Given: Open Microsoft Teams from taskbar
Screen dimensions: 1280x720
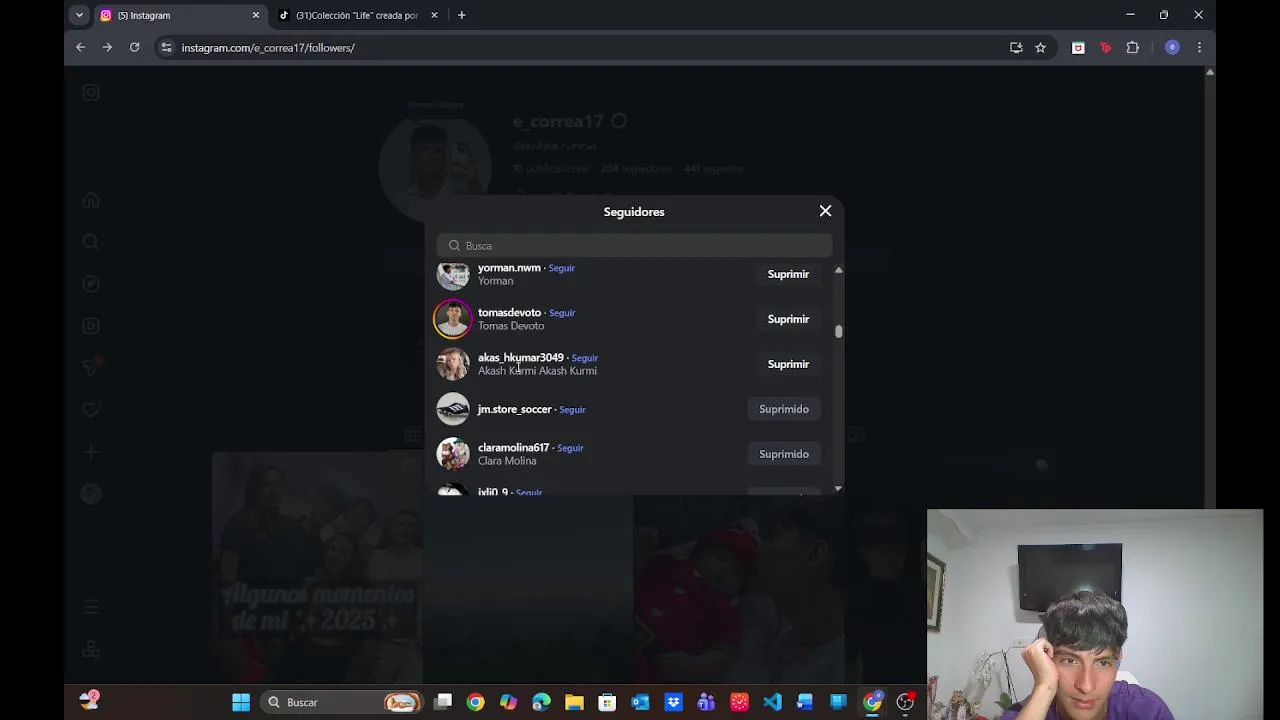Looking at the screenshot, I should tap(706, 702).
